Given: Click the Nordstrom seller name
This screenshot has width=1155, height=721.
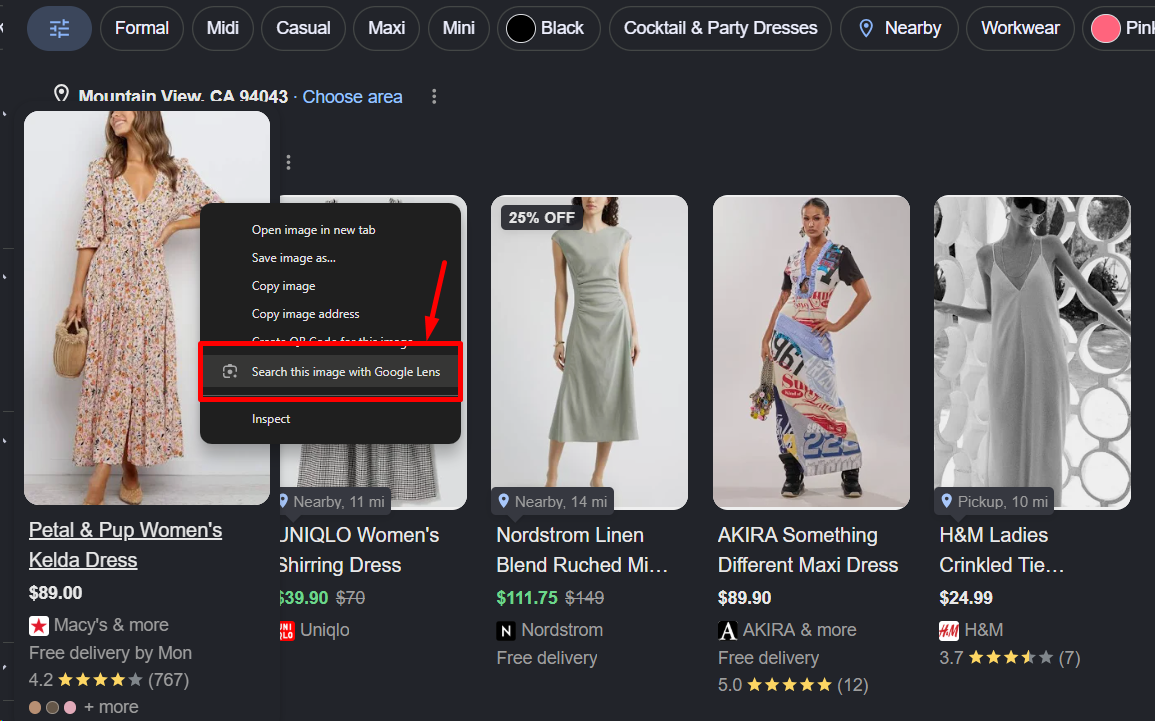Looking at the screenshot, I should 562,630.
